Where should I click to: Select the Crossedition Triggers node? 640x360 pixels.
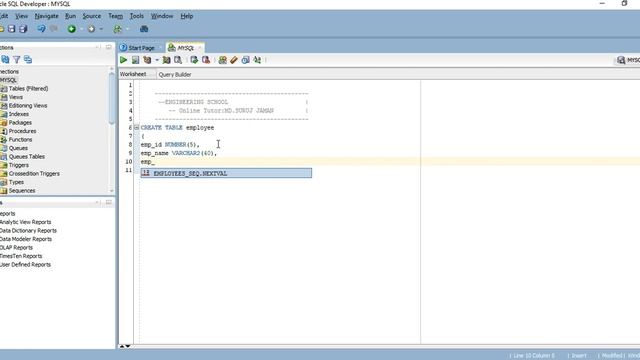pos(34,174)
